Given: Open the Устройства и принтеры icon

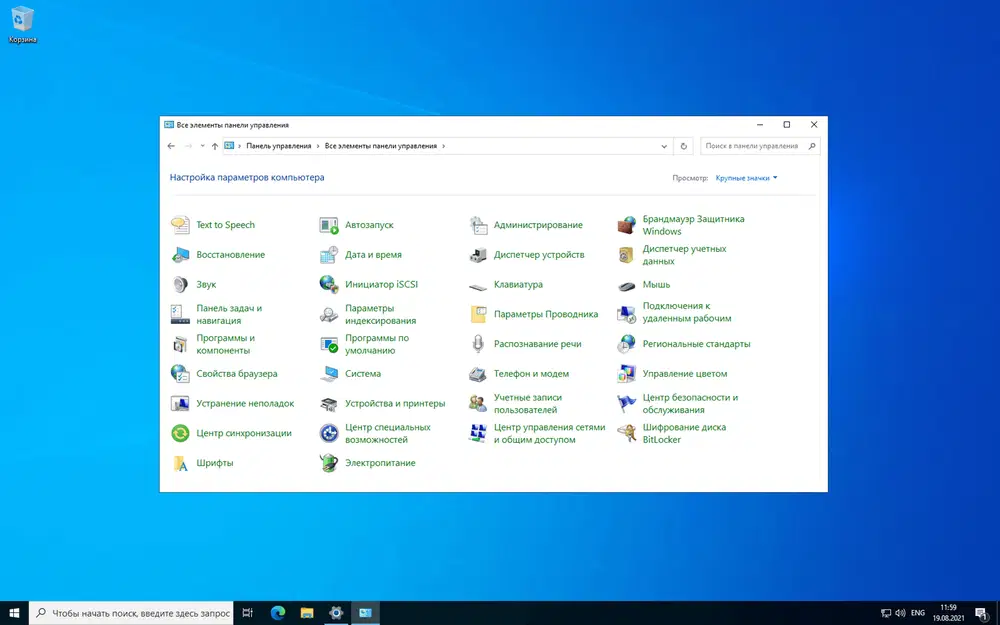Looking at the screenshot, I should tap(329, 403).
